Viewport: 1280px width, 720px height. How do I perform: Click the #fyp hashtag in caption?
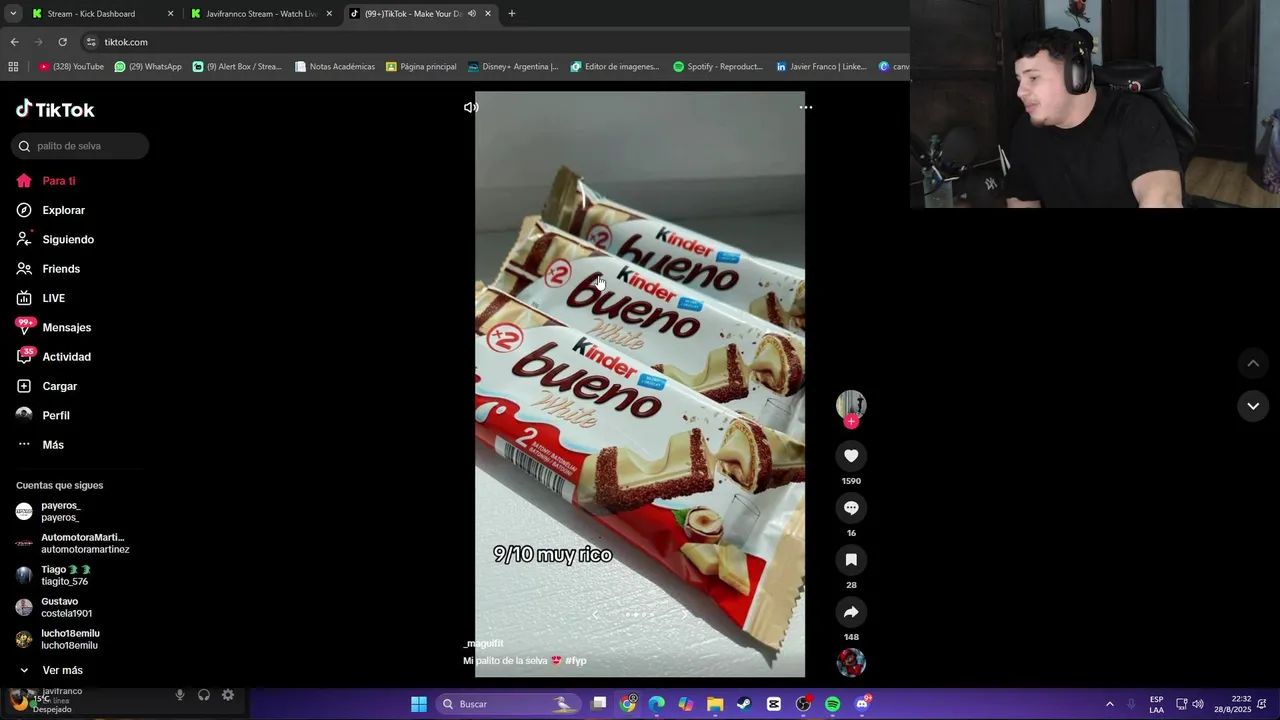pyautogui.click(x=576, y=661)
